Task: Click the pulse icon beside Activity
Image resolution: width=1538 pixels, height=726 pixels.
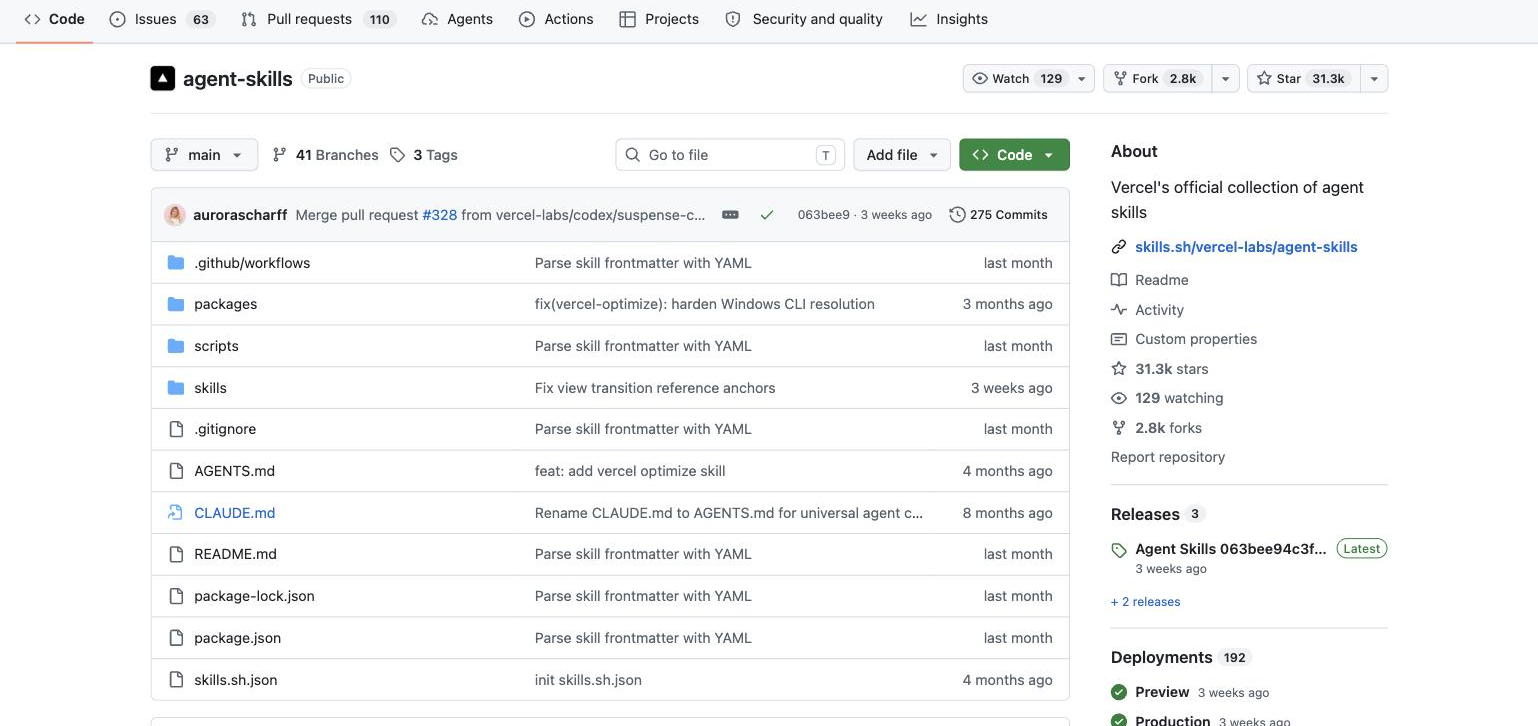Action: click(1119, 310)
